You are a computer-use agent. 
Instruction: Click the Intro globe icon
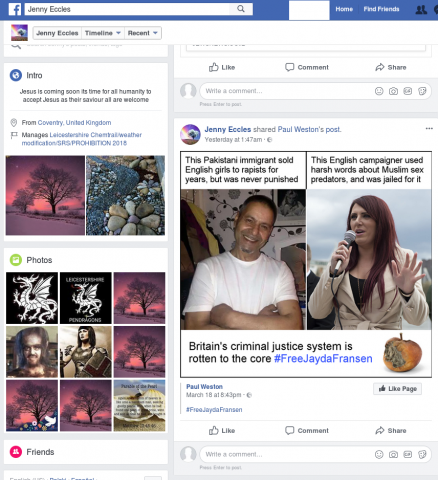[16, 75]
